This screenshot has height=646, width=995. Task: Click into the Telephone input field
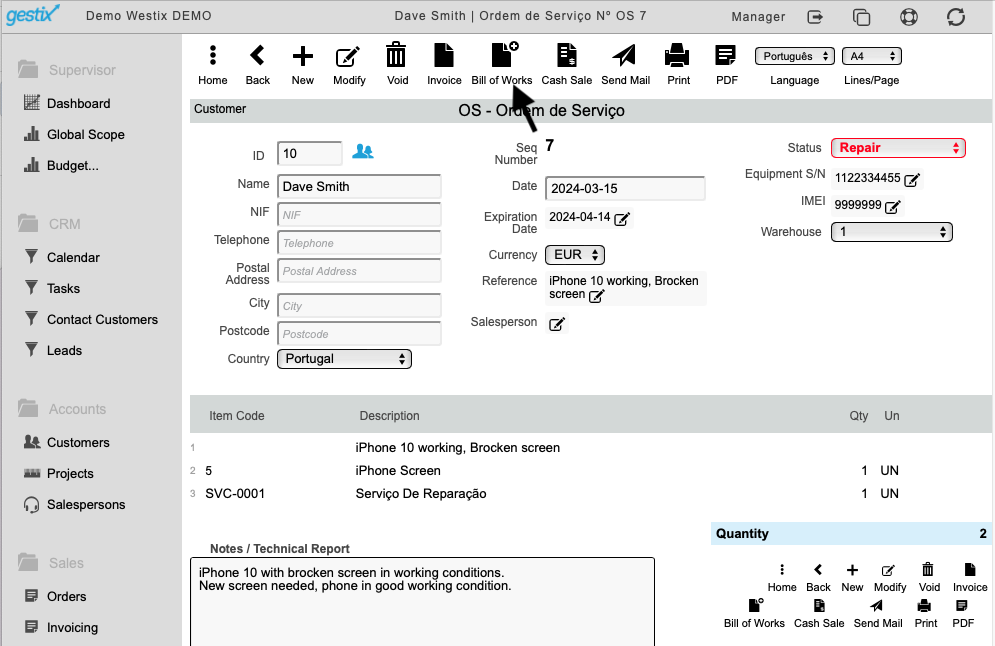point(359,243)
